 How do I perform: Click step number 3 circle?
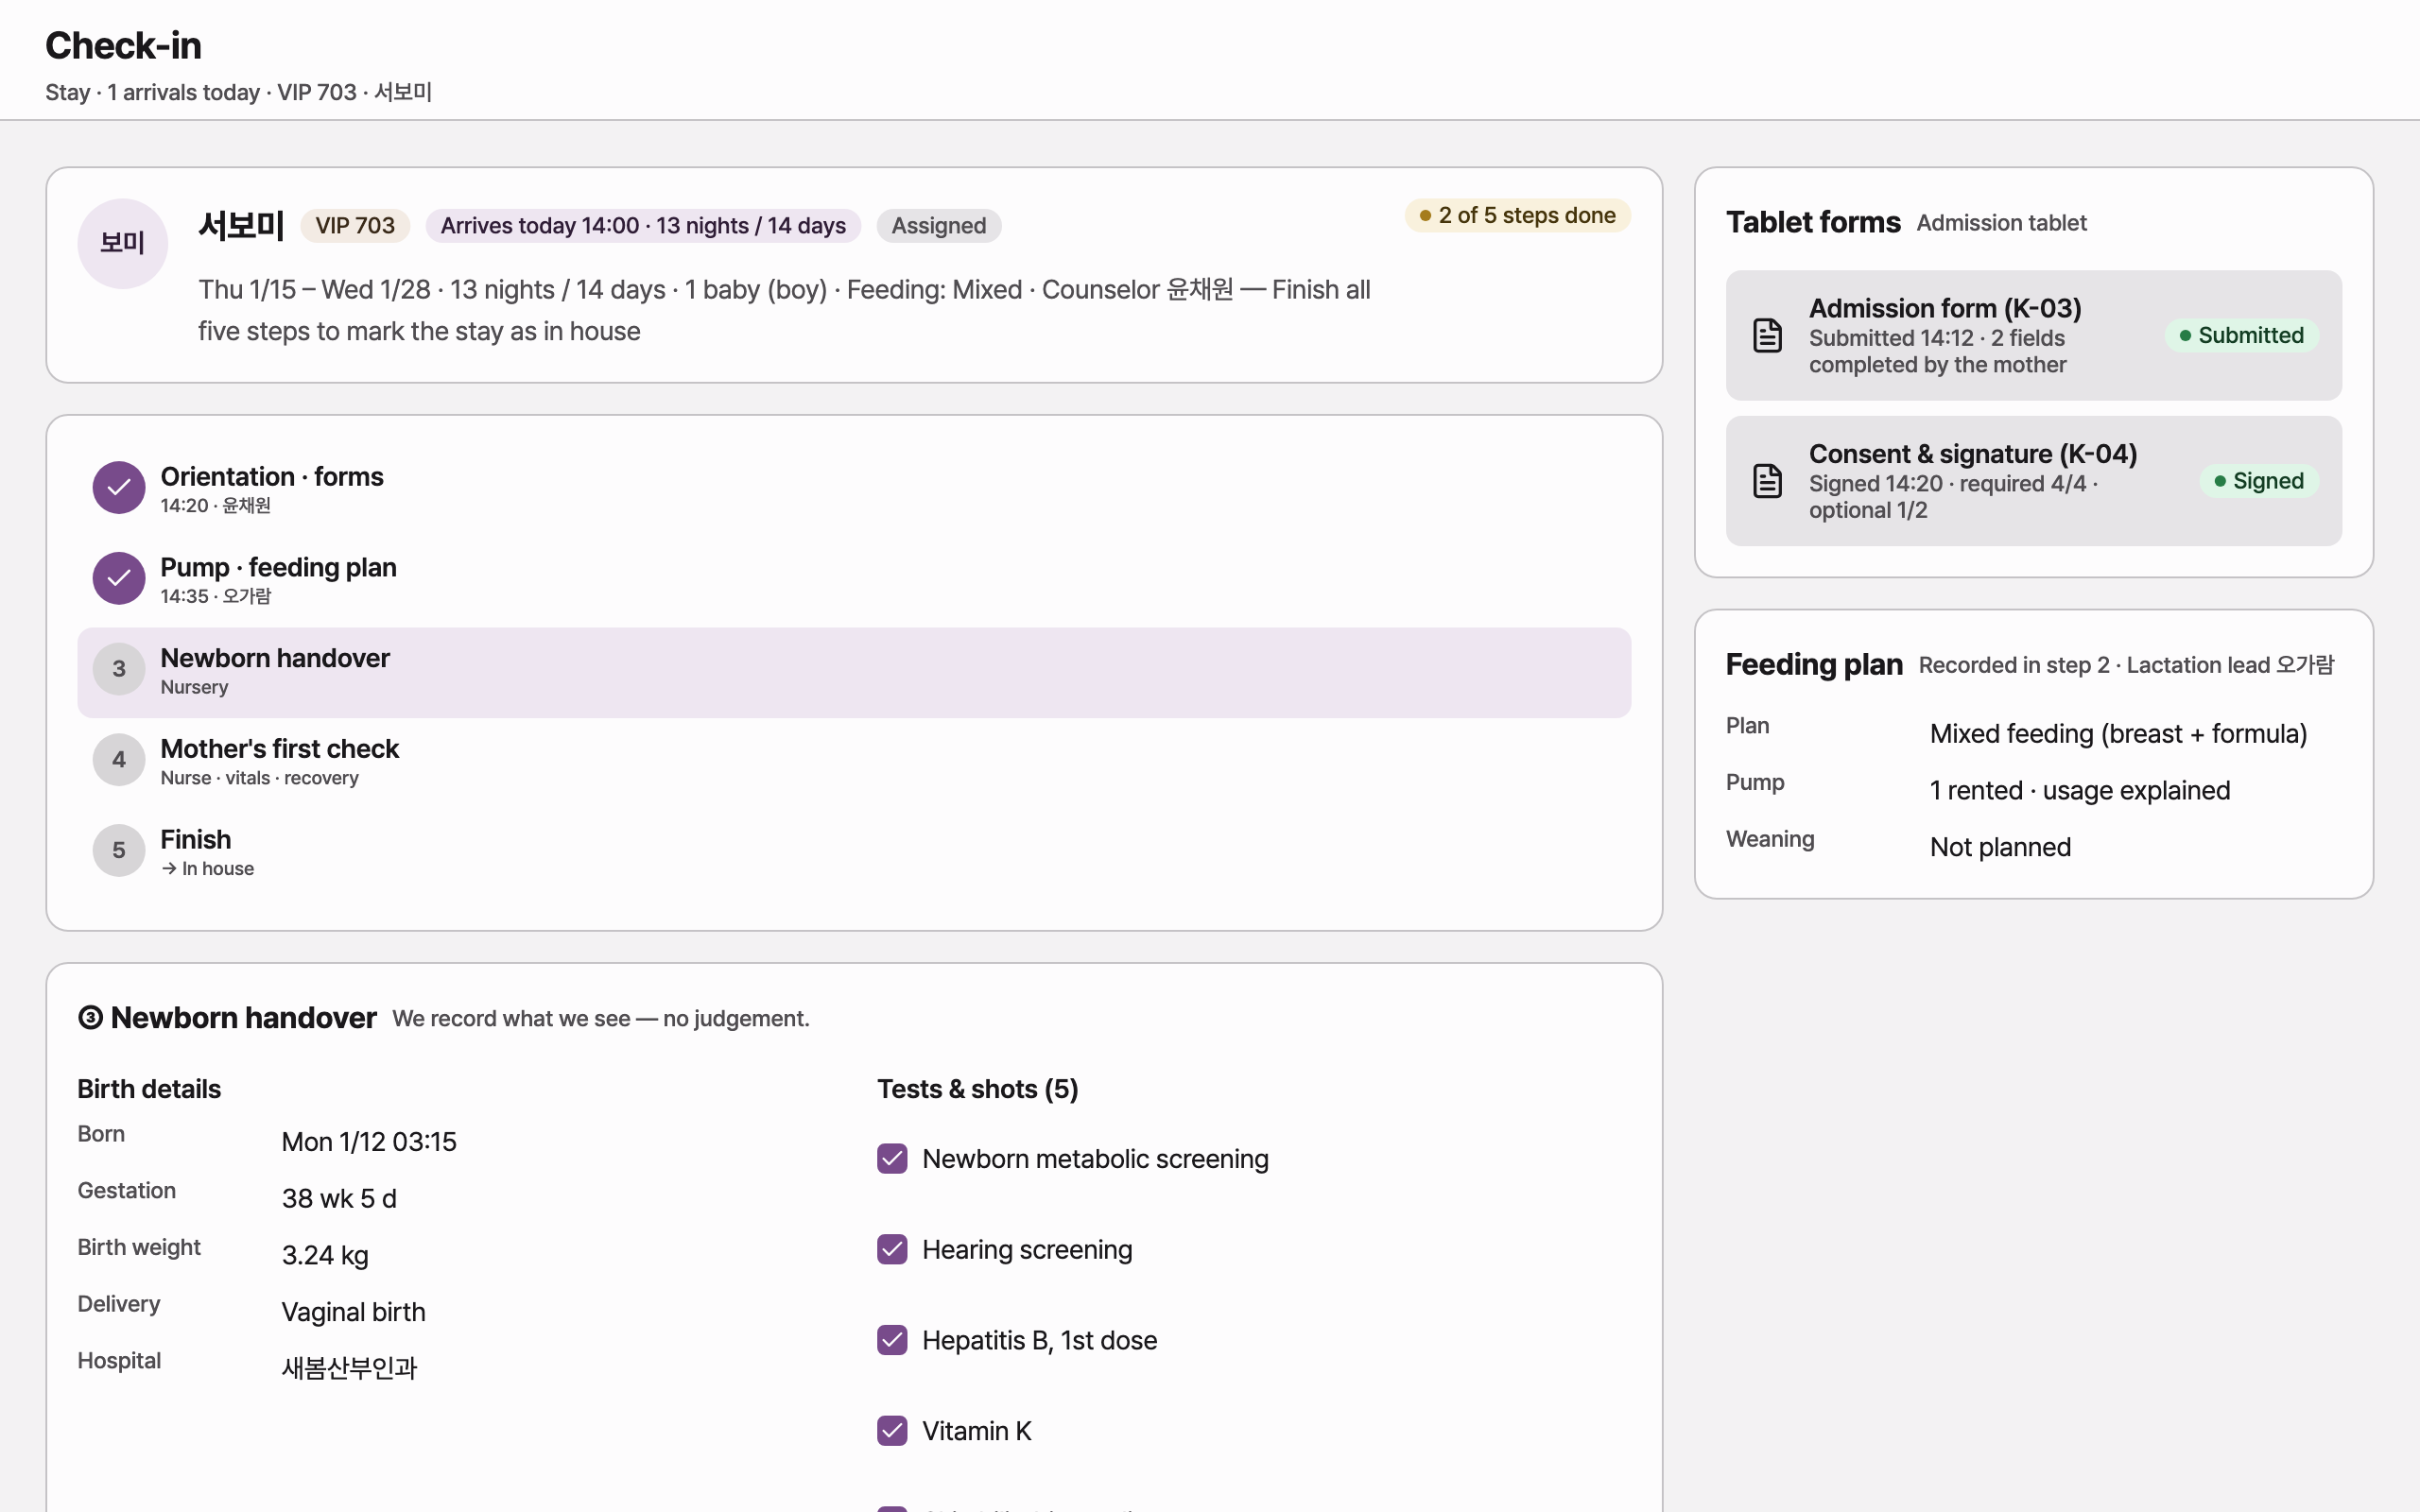click(x=119, y=669)
